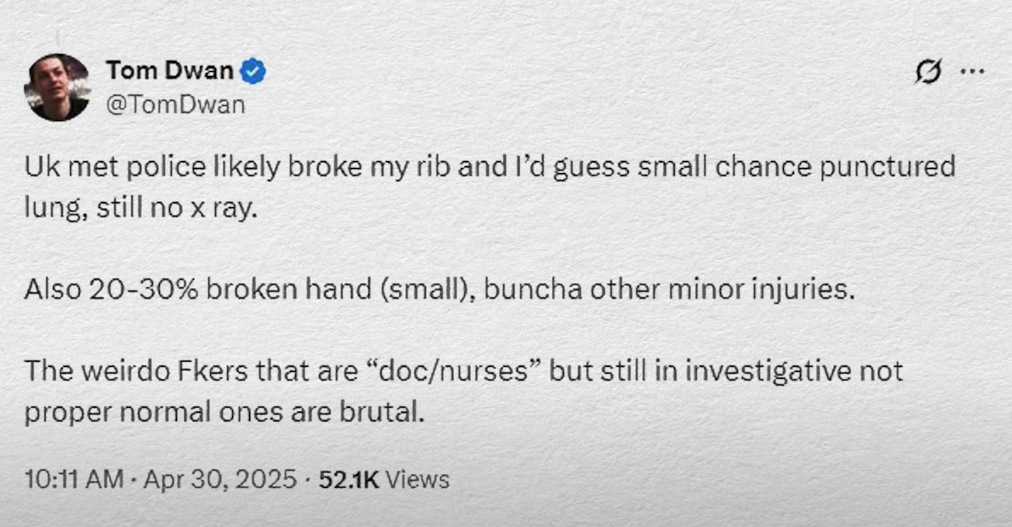Click the line beginning "The weirdo Fkers"
Image resolution: width=1012 pixels, height=527 pixels.
[x=463, y=371]
